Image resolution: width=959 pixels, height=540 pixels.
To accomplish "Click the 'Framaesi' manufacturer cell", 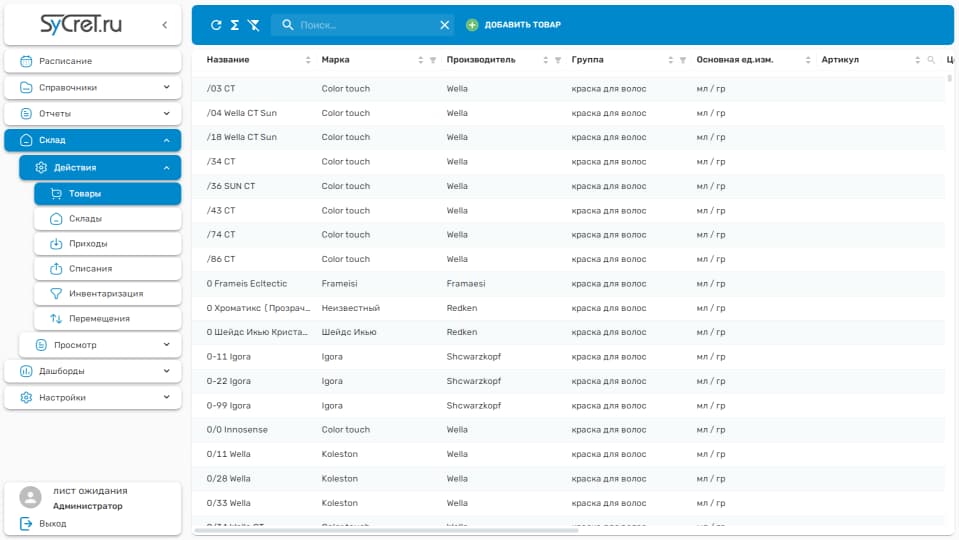I will pyautogui.click(x=465, y=284).
